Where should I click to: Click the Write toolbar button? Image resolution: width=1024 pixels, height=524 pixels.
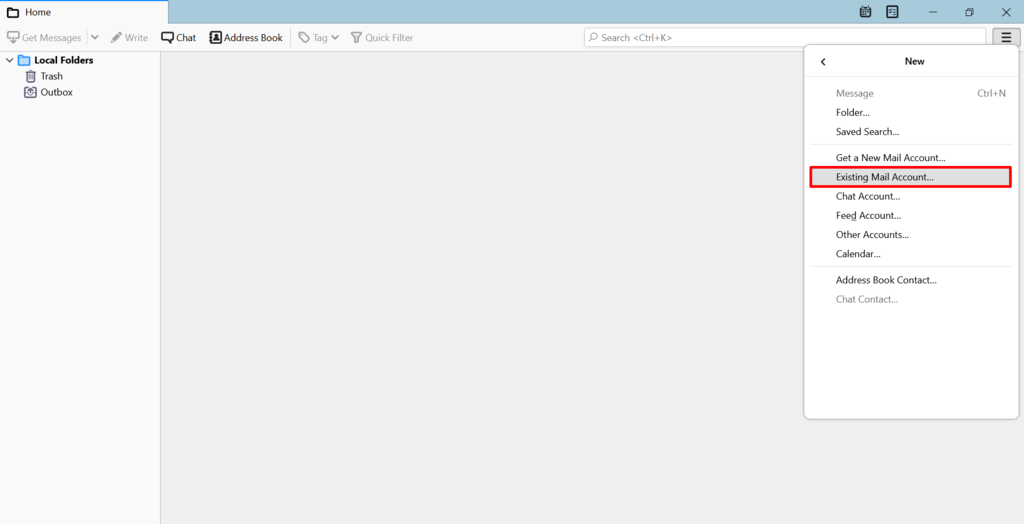[129, 37]
